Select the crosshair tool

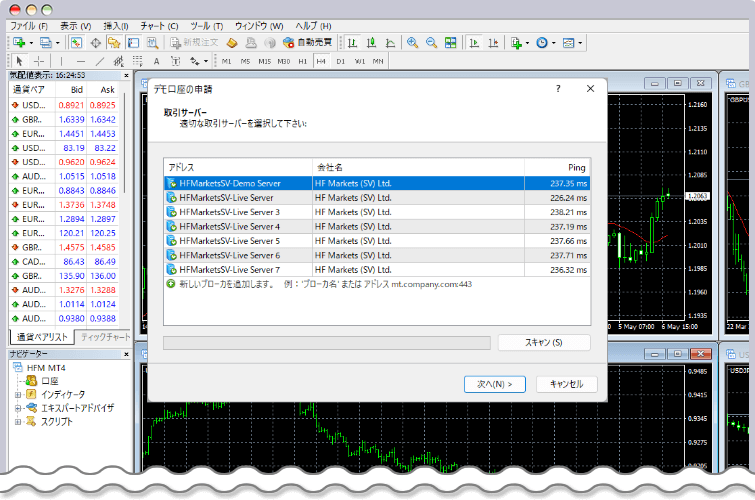[39, 61]
